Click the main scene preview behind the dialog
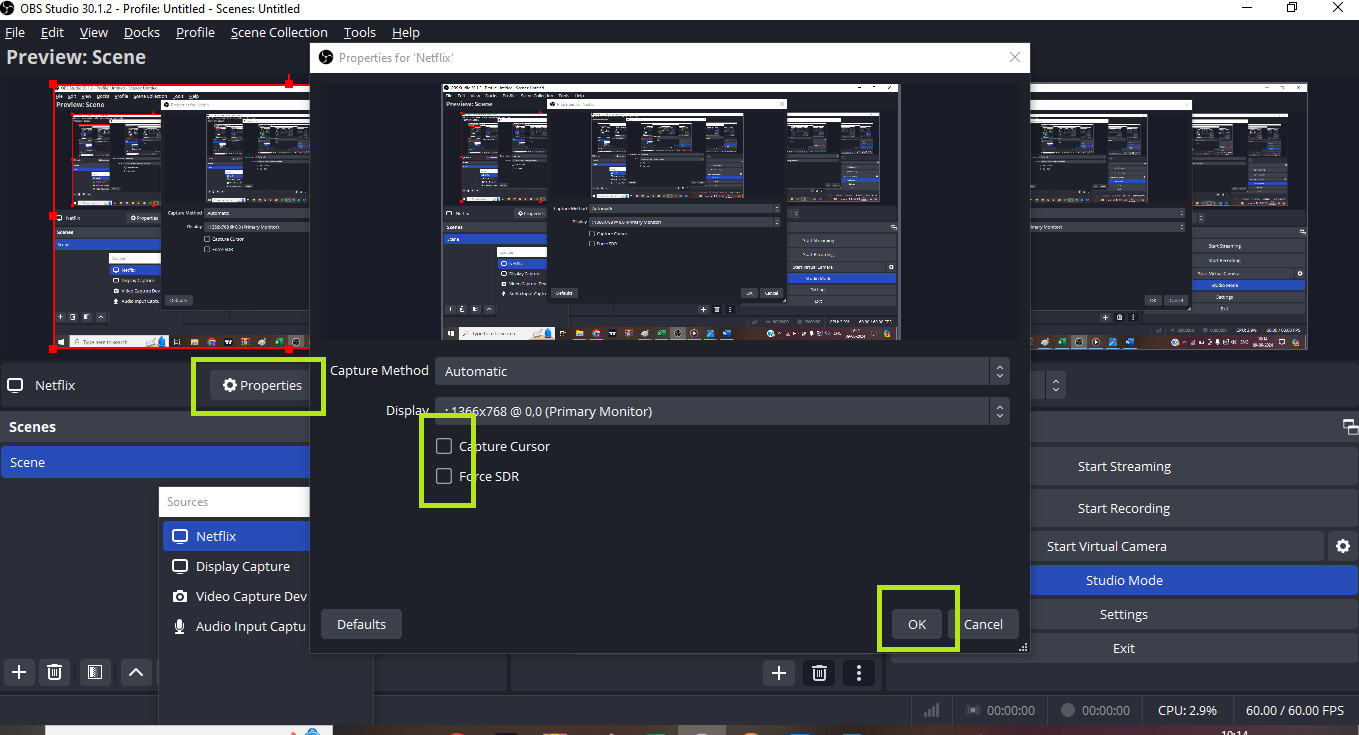 [180, 216]
